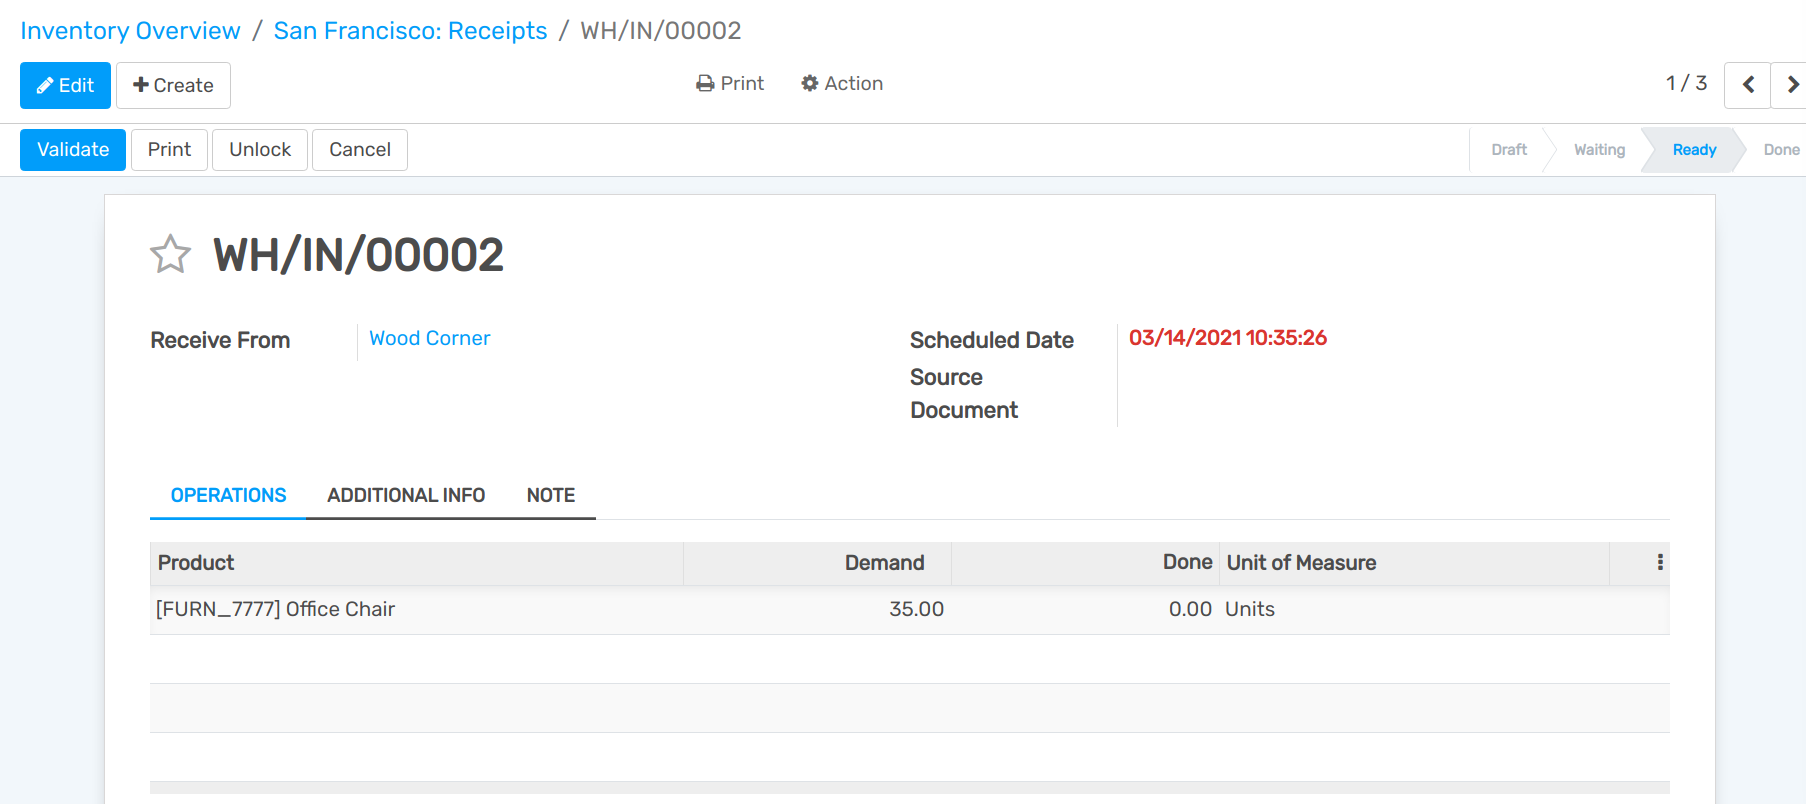
Task: Go to previous record with left arrow
Action: (1747, 85)
